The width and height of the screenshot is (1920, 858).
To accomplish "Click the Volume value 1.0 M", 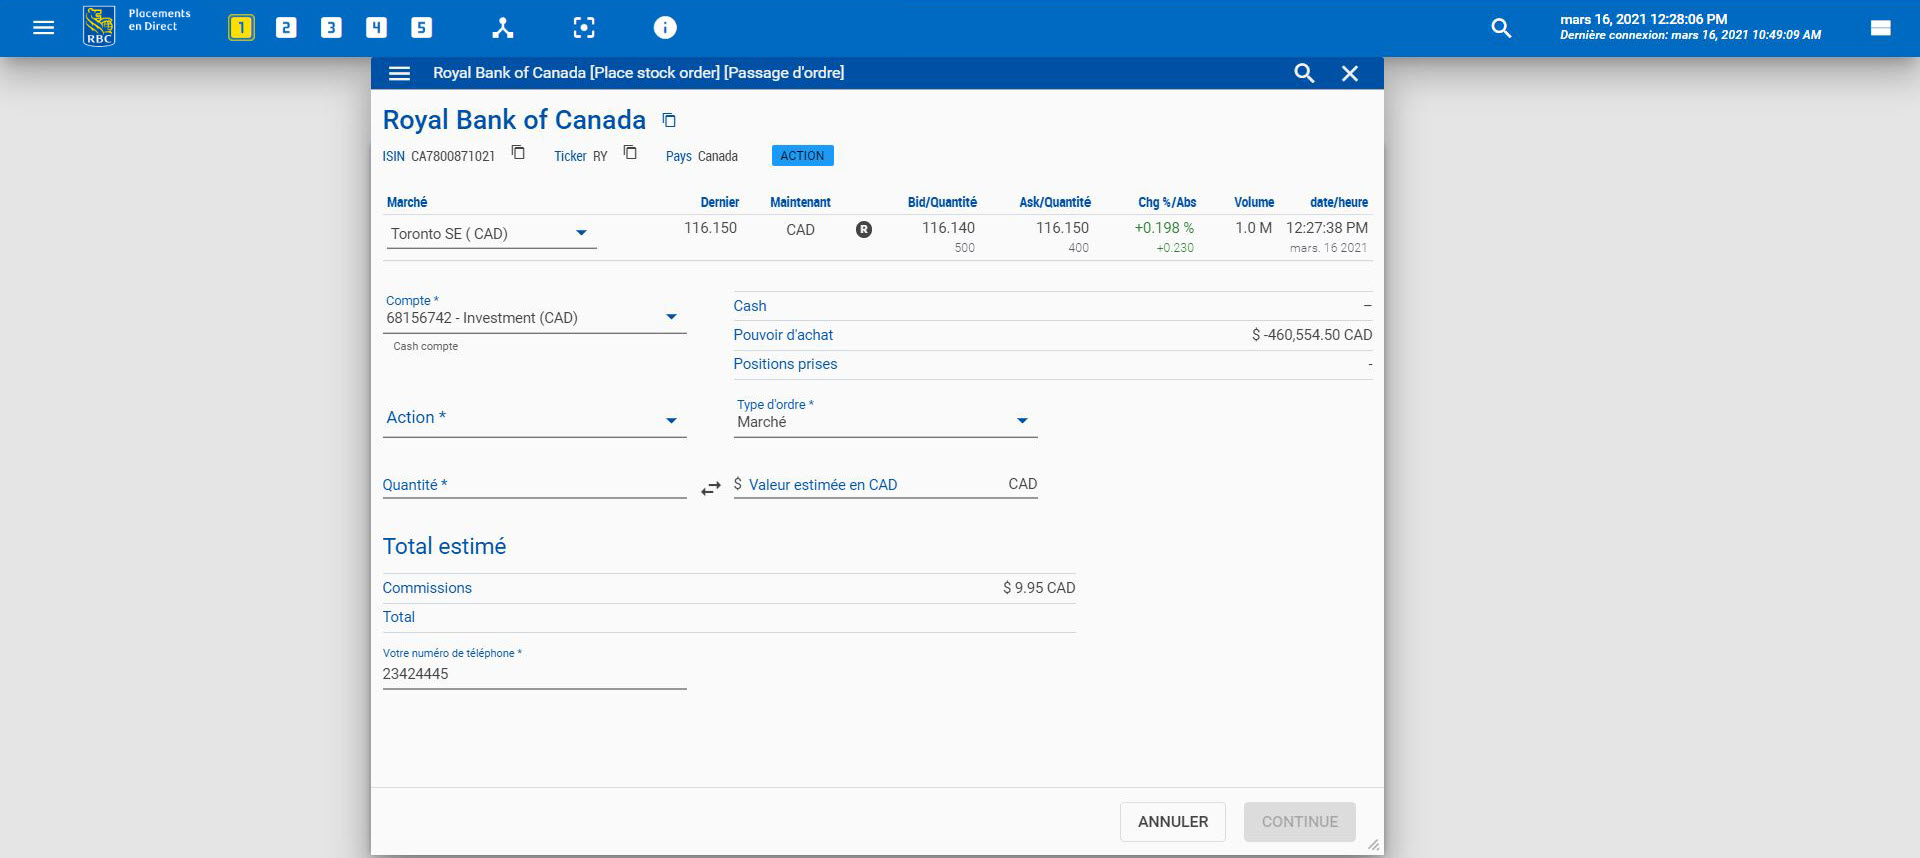I will click(x=1253, y=228).
